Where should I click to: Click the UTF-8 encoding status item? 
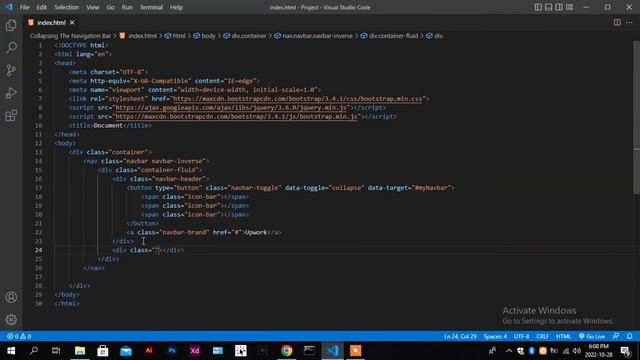pyautogui.click(x=521, y=336)
